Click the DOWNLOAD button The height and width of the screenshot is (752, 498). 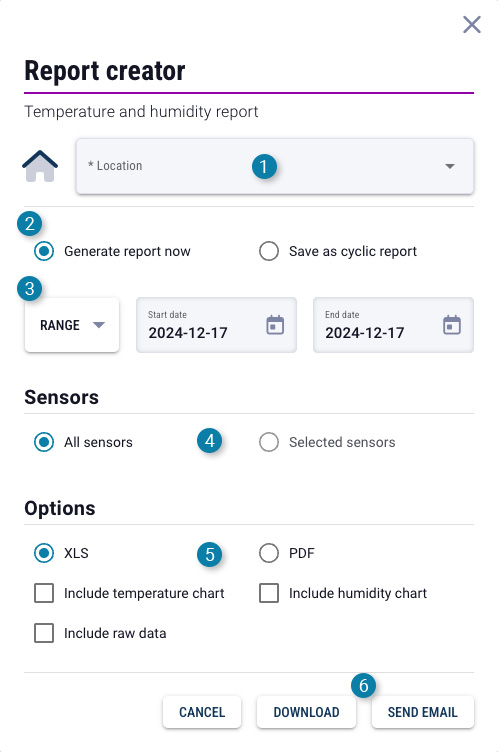tap(306, 712)
